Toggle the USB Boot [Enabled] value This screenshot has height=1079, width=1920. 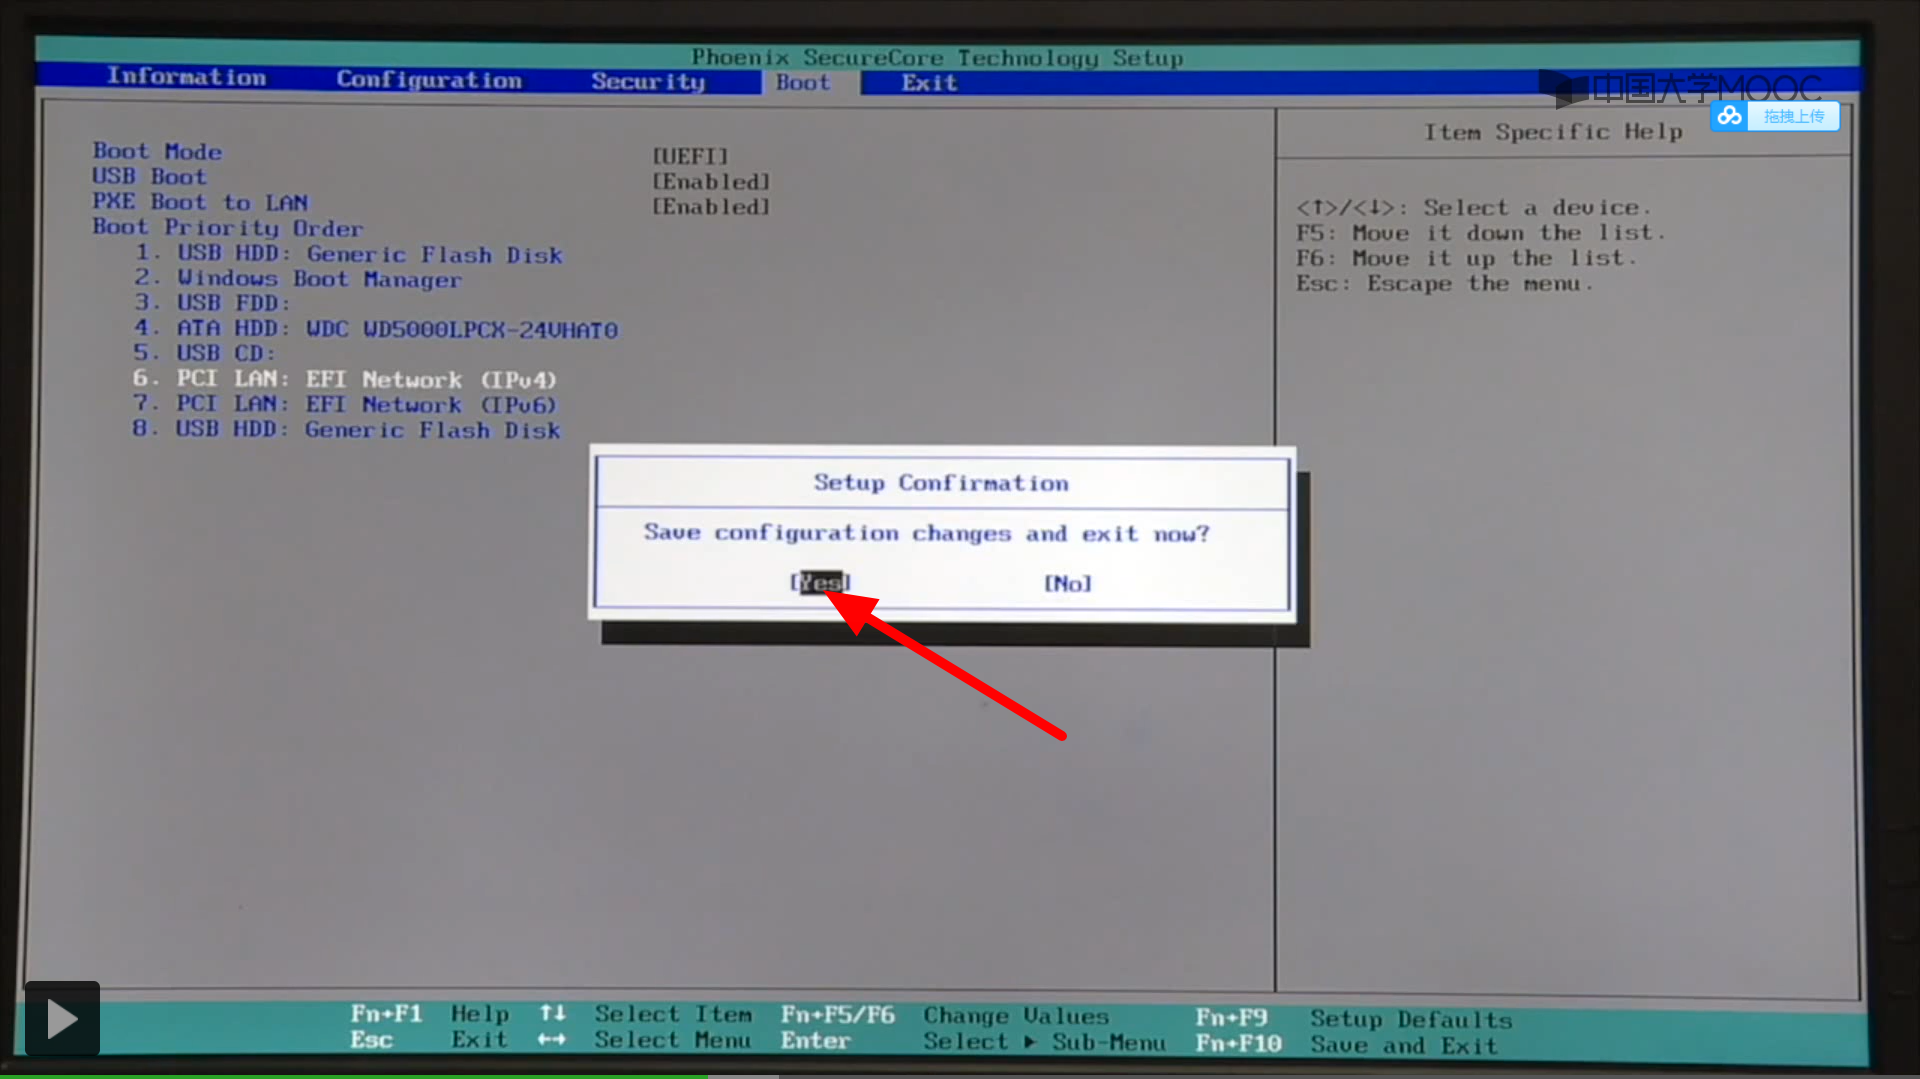(x=711, y=182)
